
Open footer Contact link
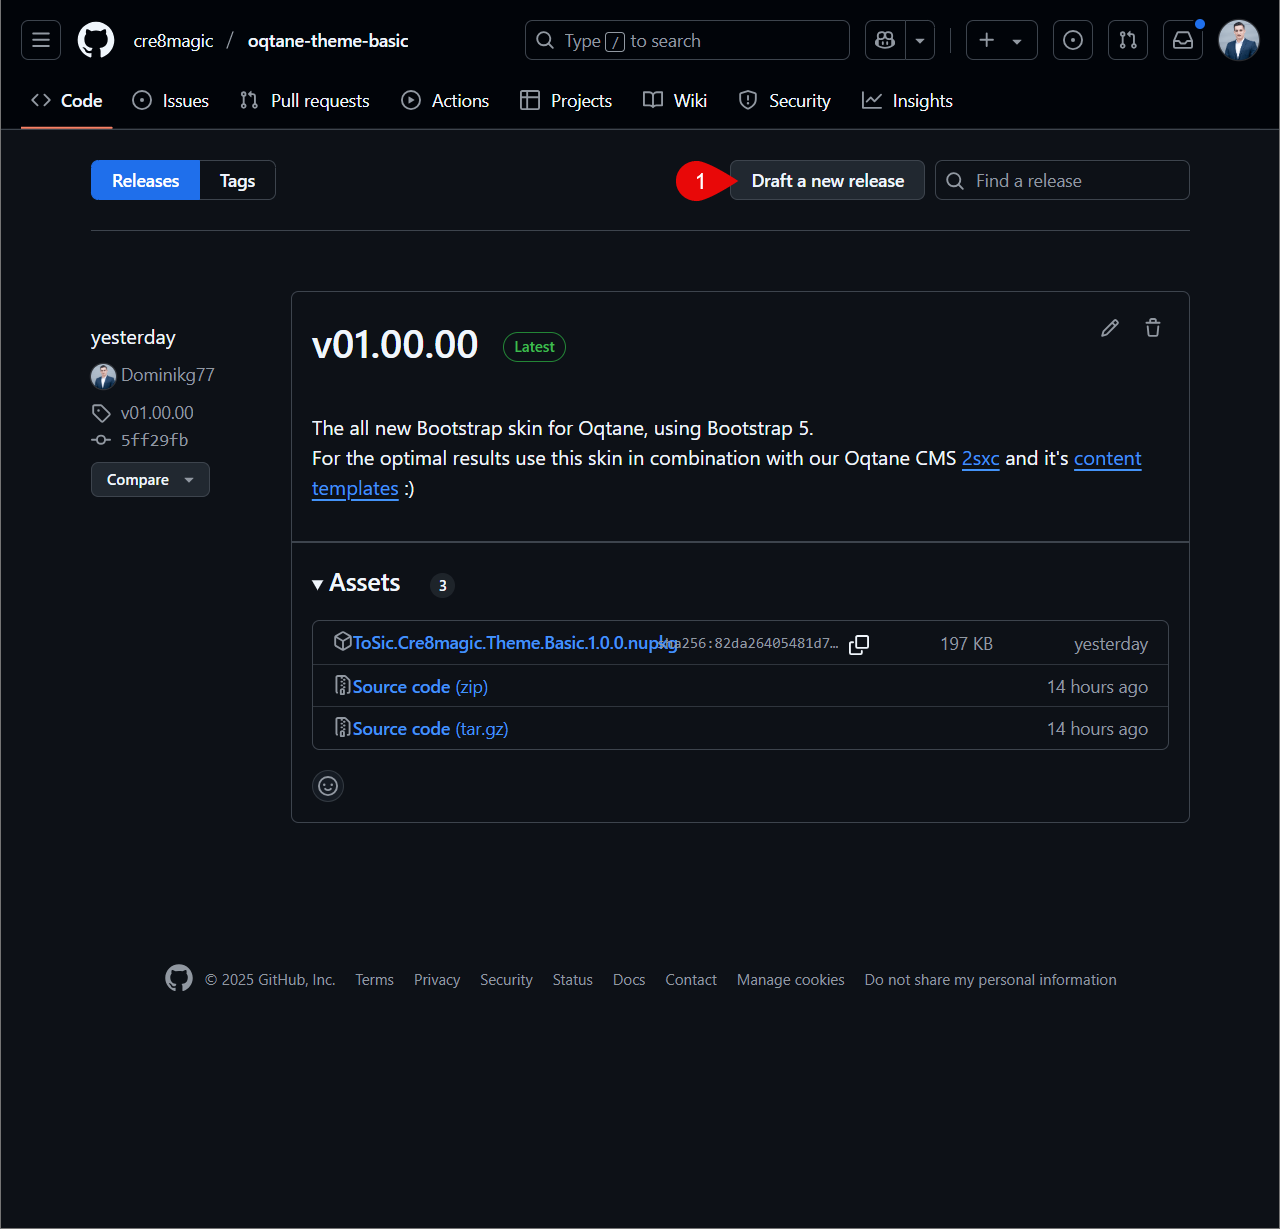point(691,980)
